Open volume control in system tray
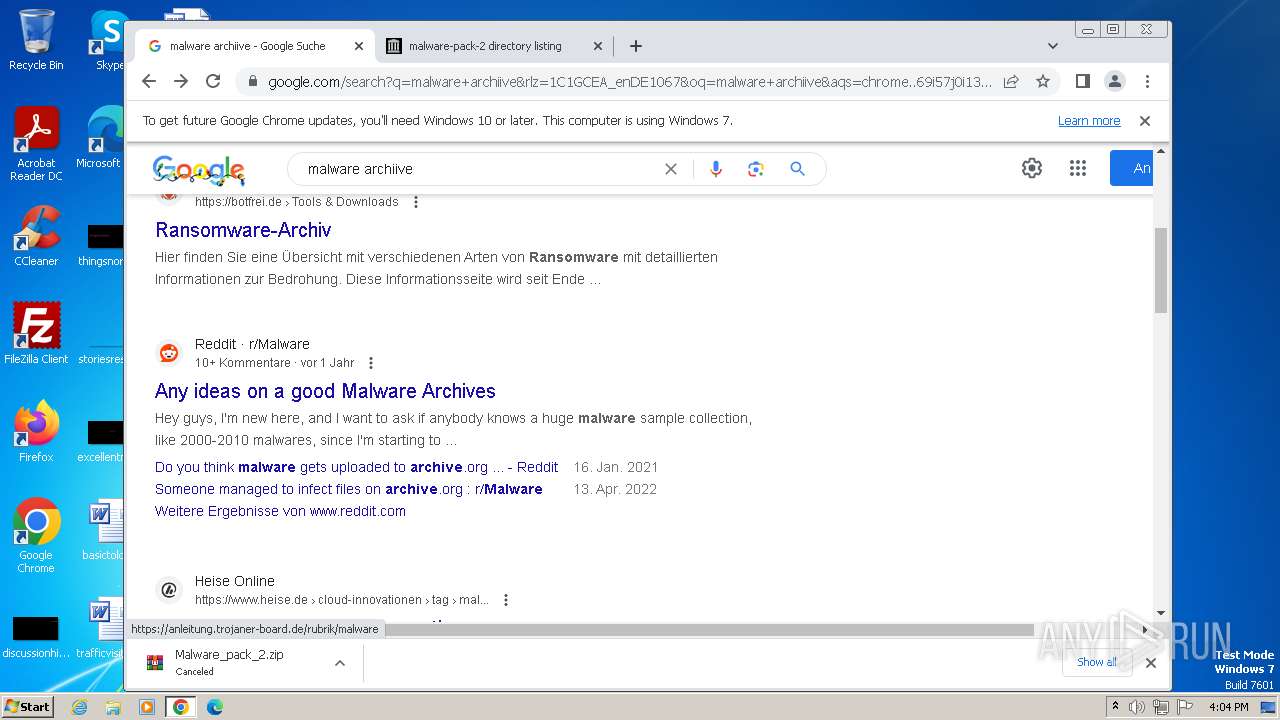 (x=1137, y=707)
